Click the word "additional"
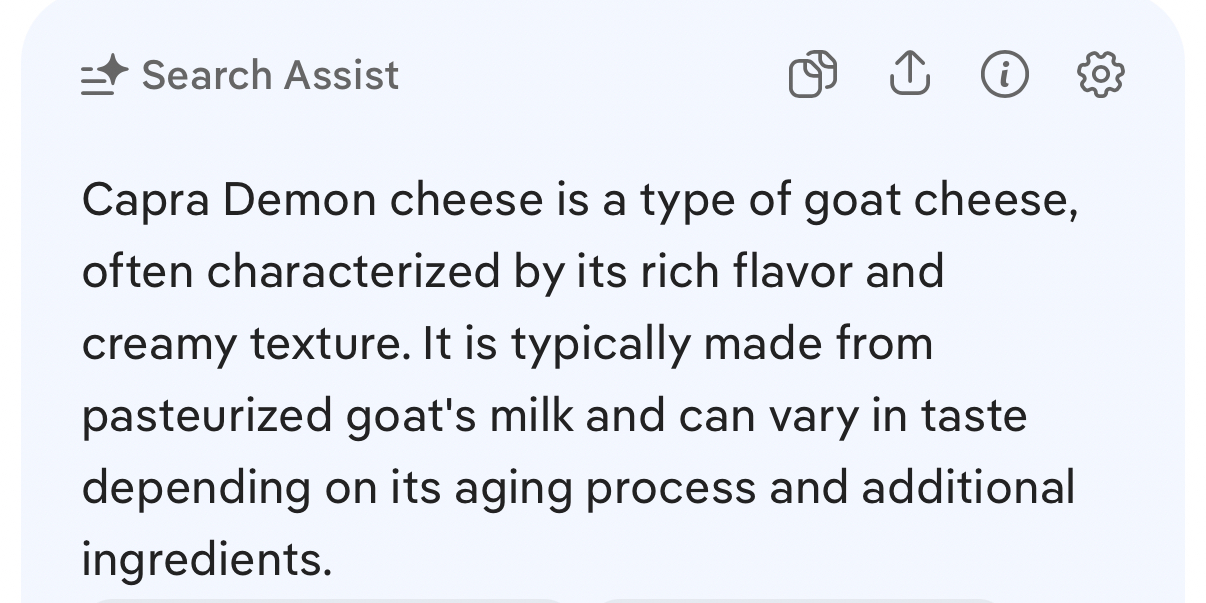Screen dimensions: 1206x603 click(968, 488)
